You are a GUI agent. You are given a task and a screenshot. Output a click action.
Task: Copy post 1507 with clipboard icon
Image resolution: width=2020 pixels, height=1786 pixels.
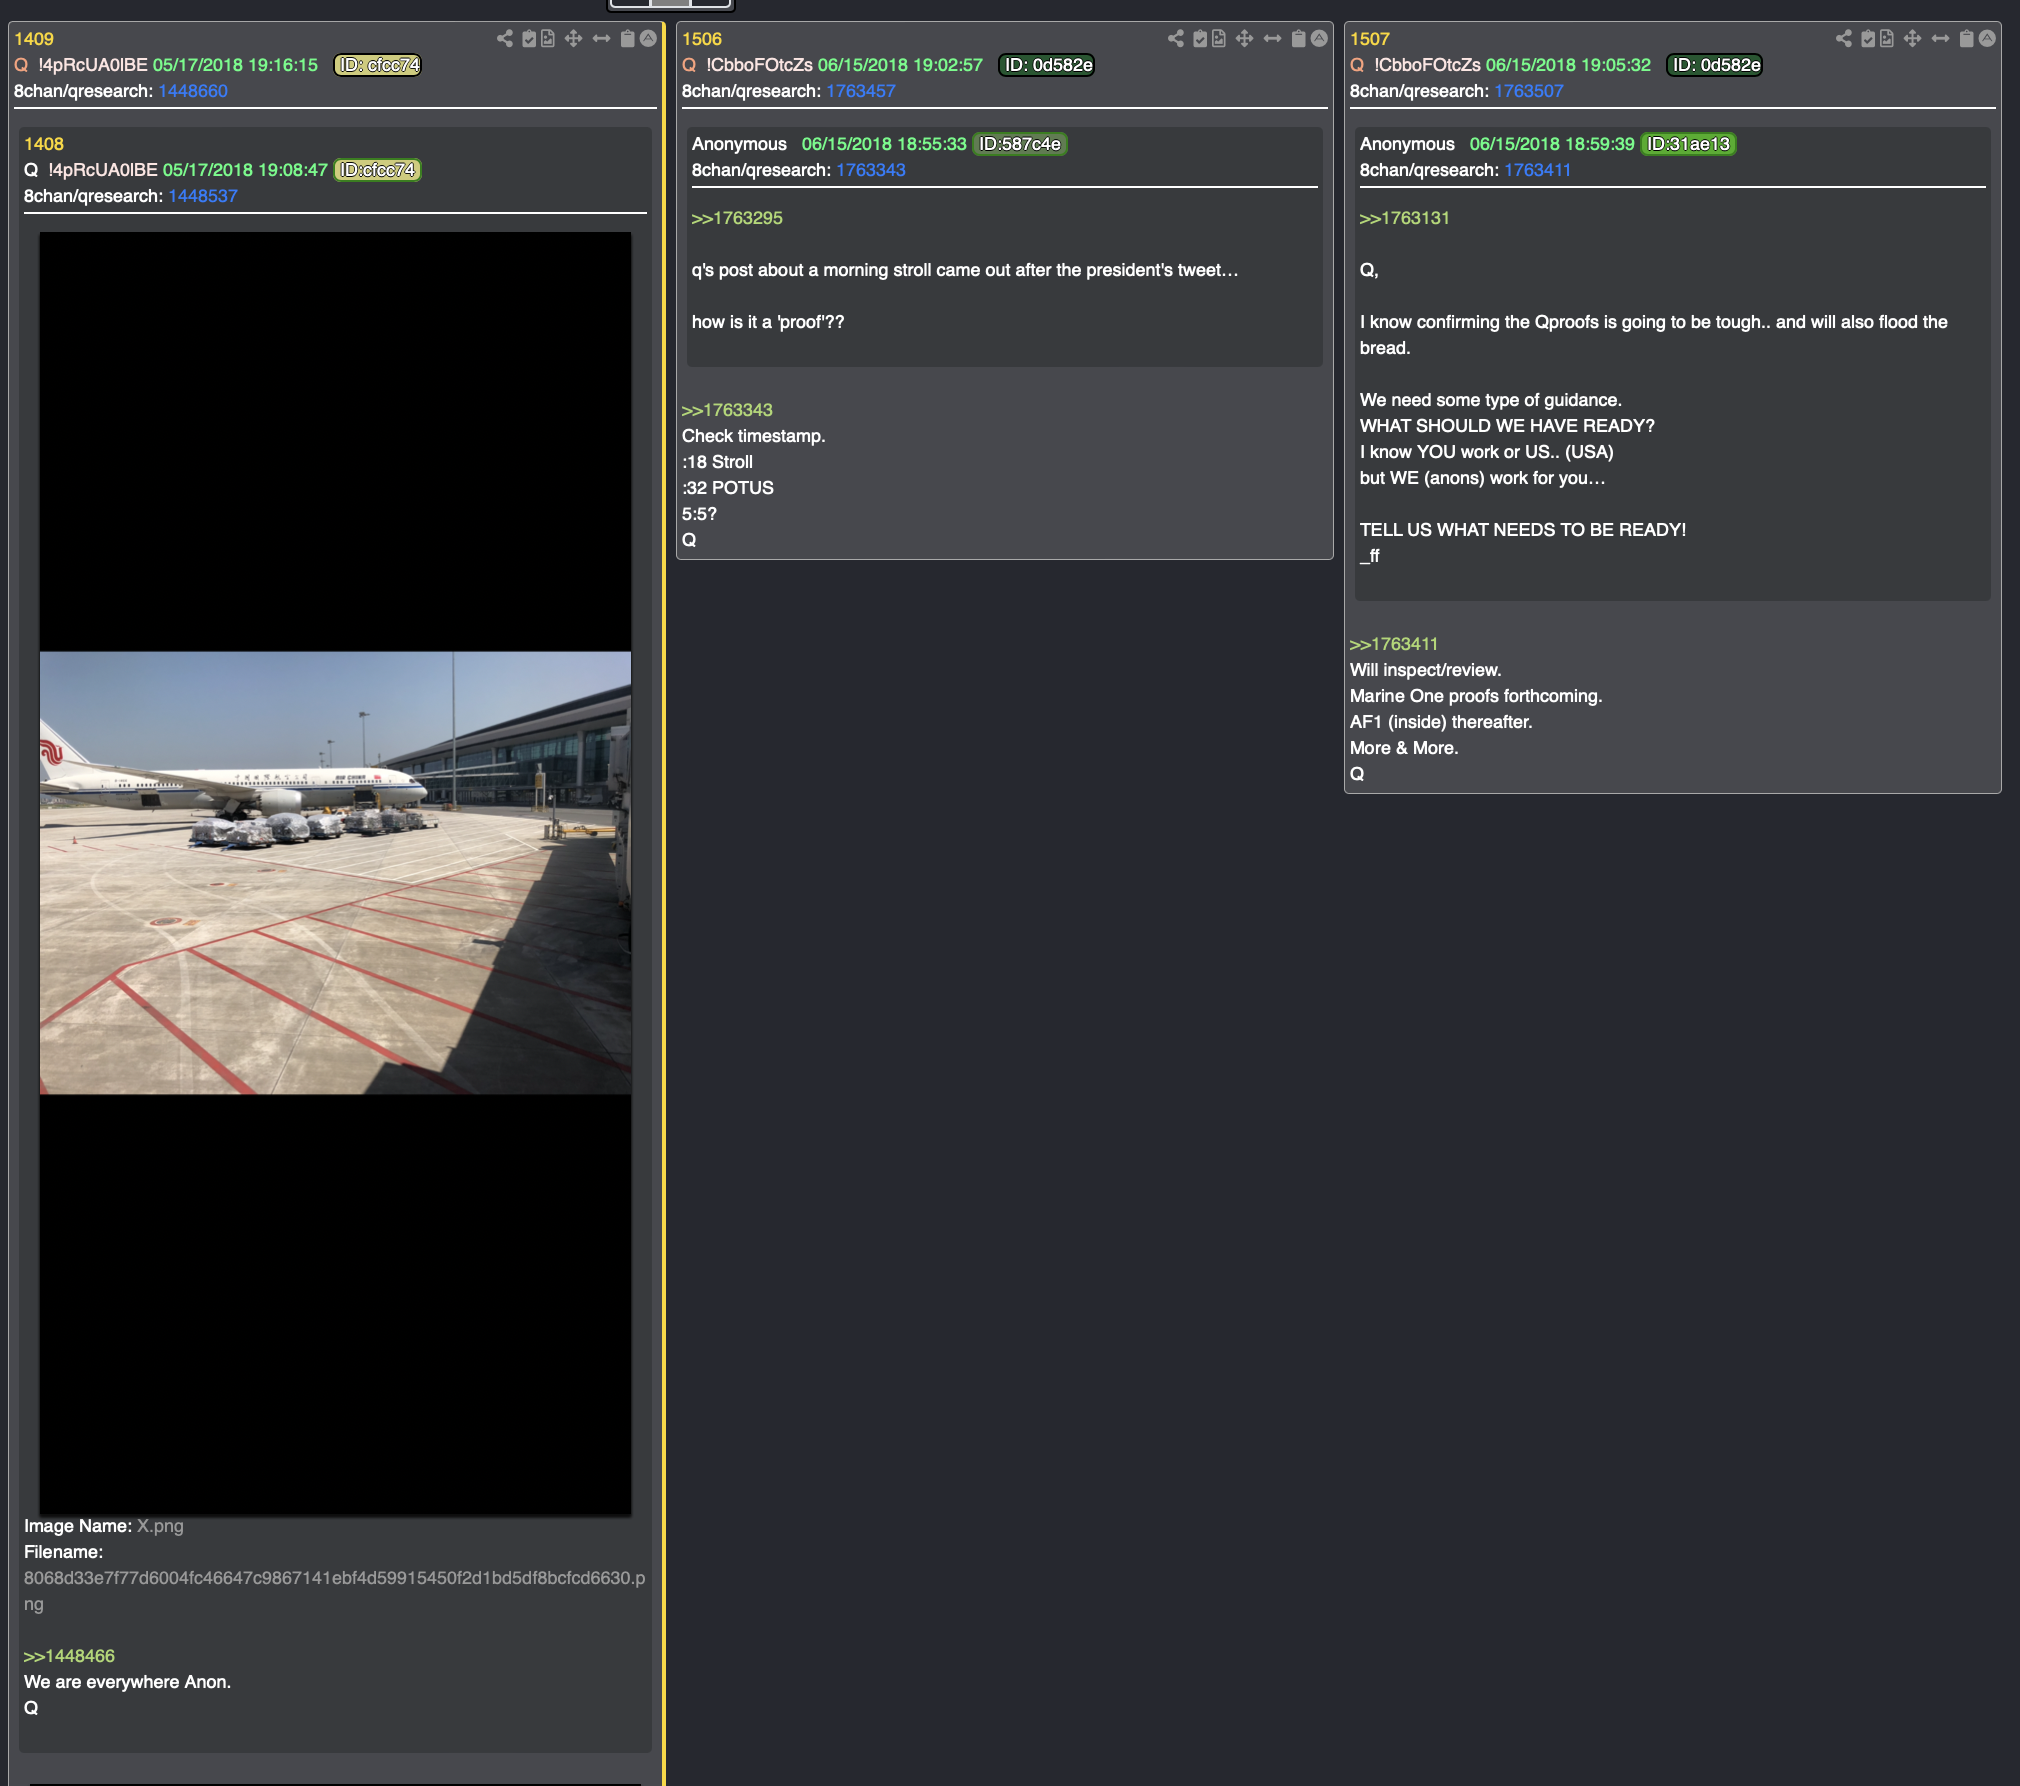pos(1966,38)
